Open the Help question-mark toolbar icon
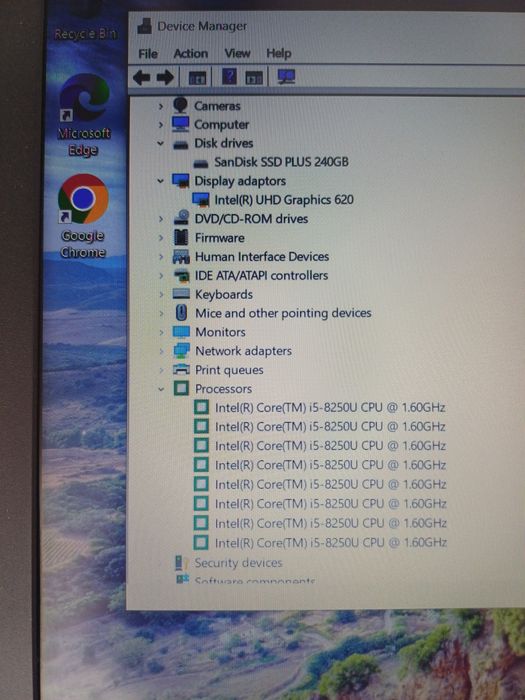 point(229,77)
